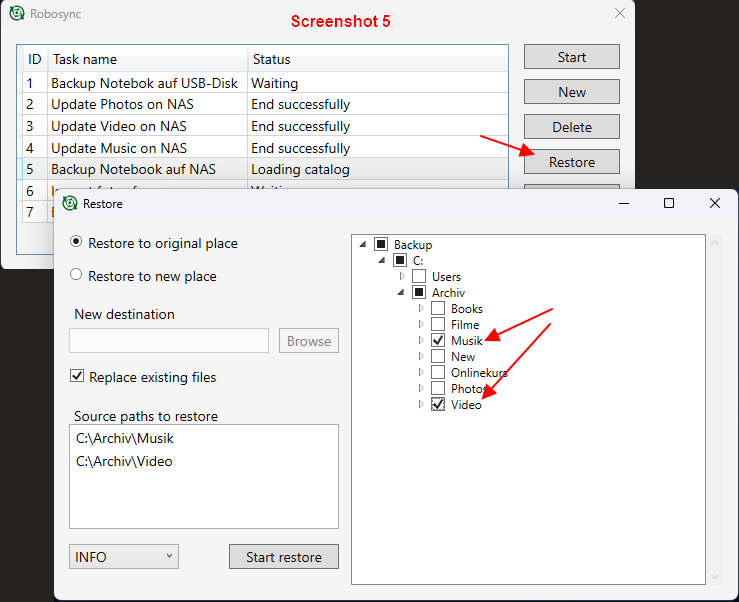Expand the Filme folder node

tap(421, 325)
